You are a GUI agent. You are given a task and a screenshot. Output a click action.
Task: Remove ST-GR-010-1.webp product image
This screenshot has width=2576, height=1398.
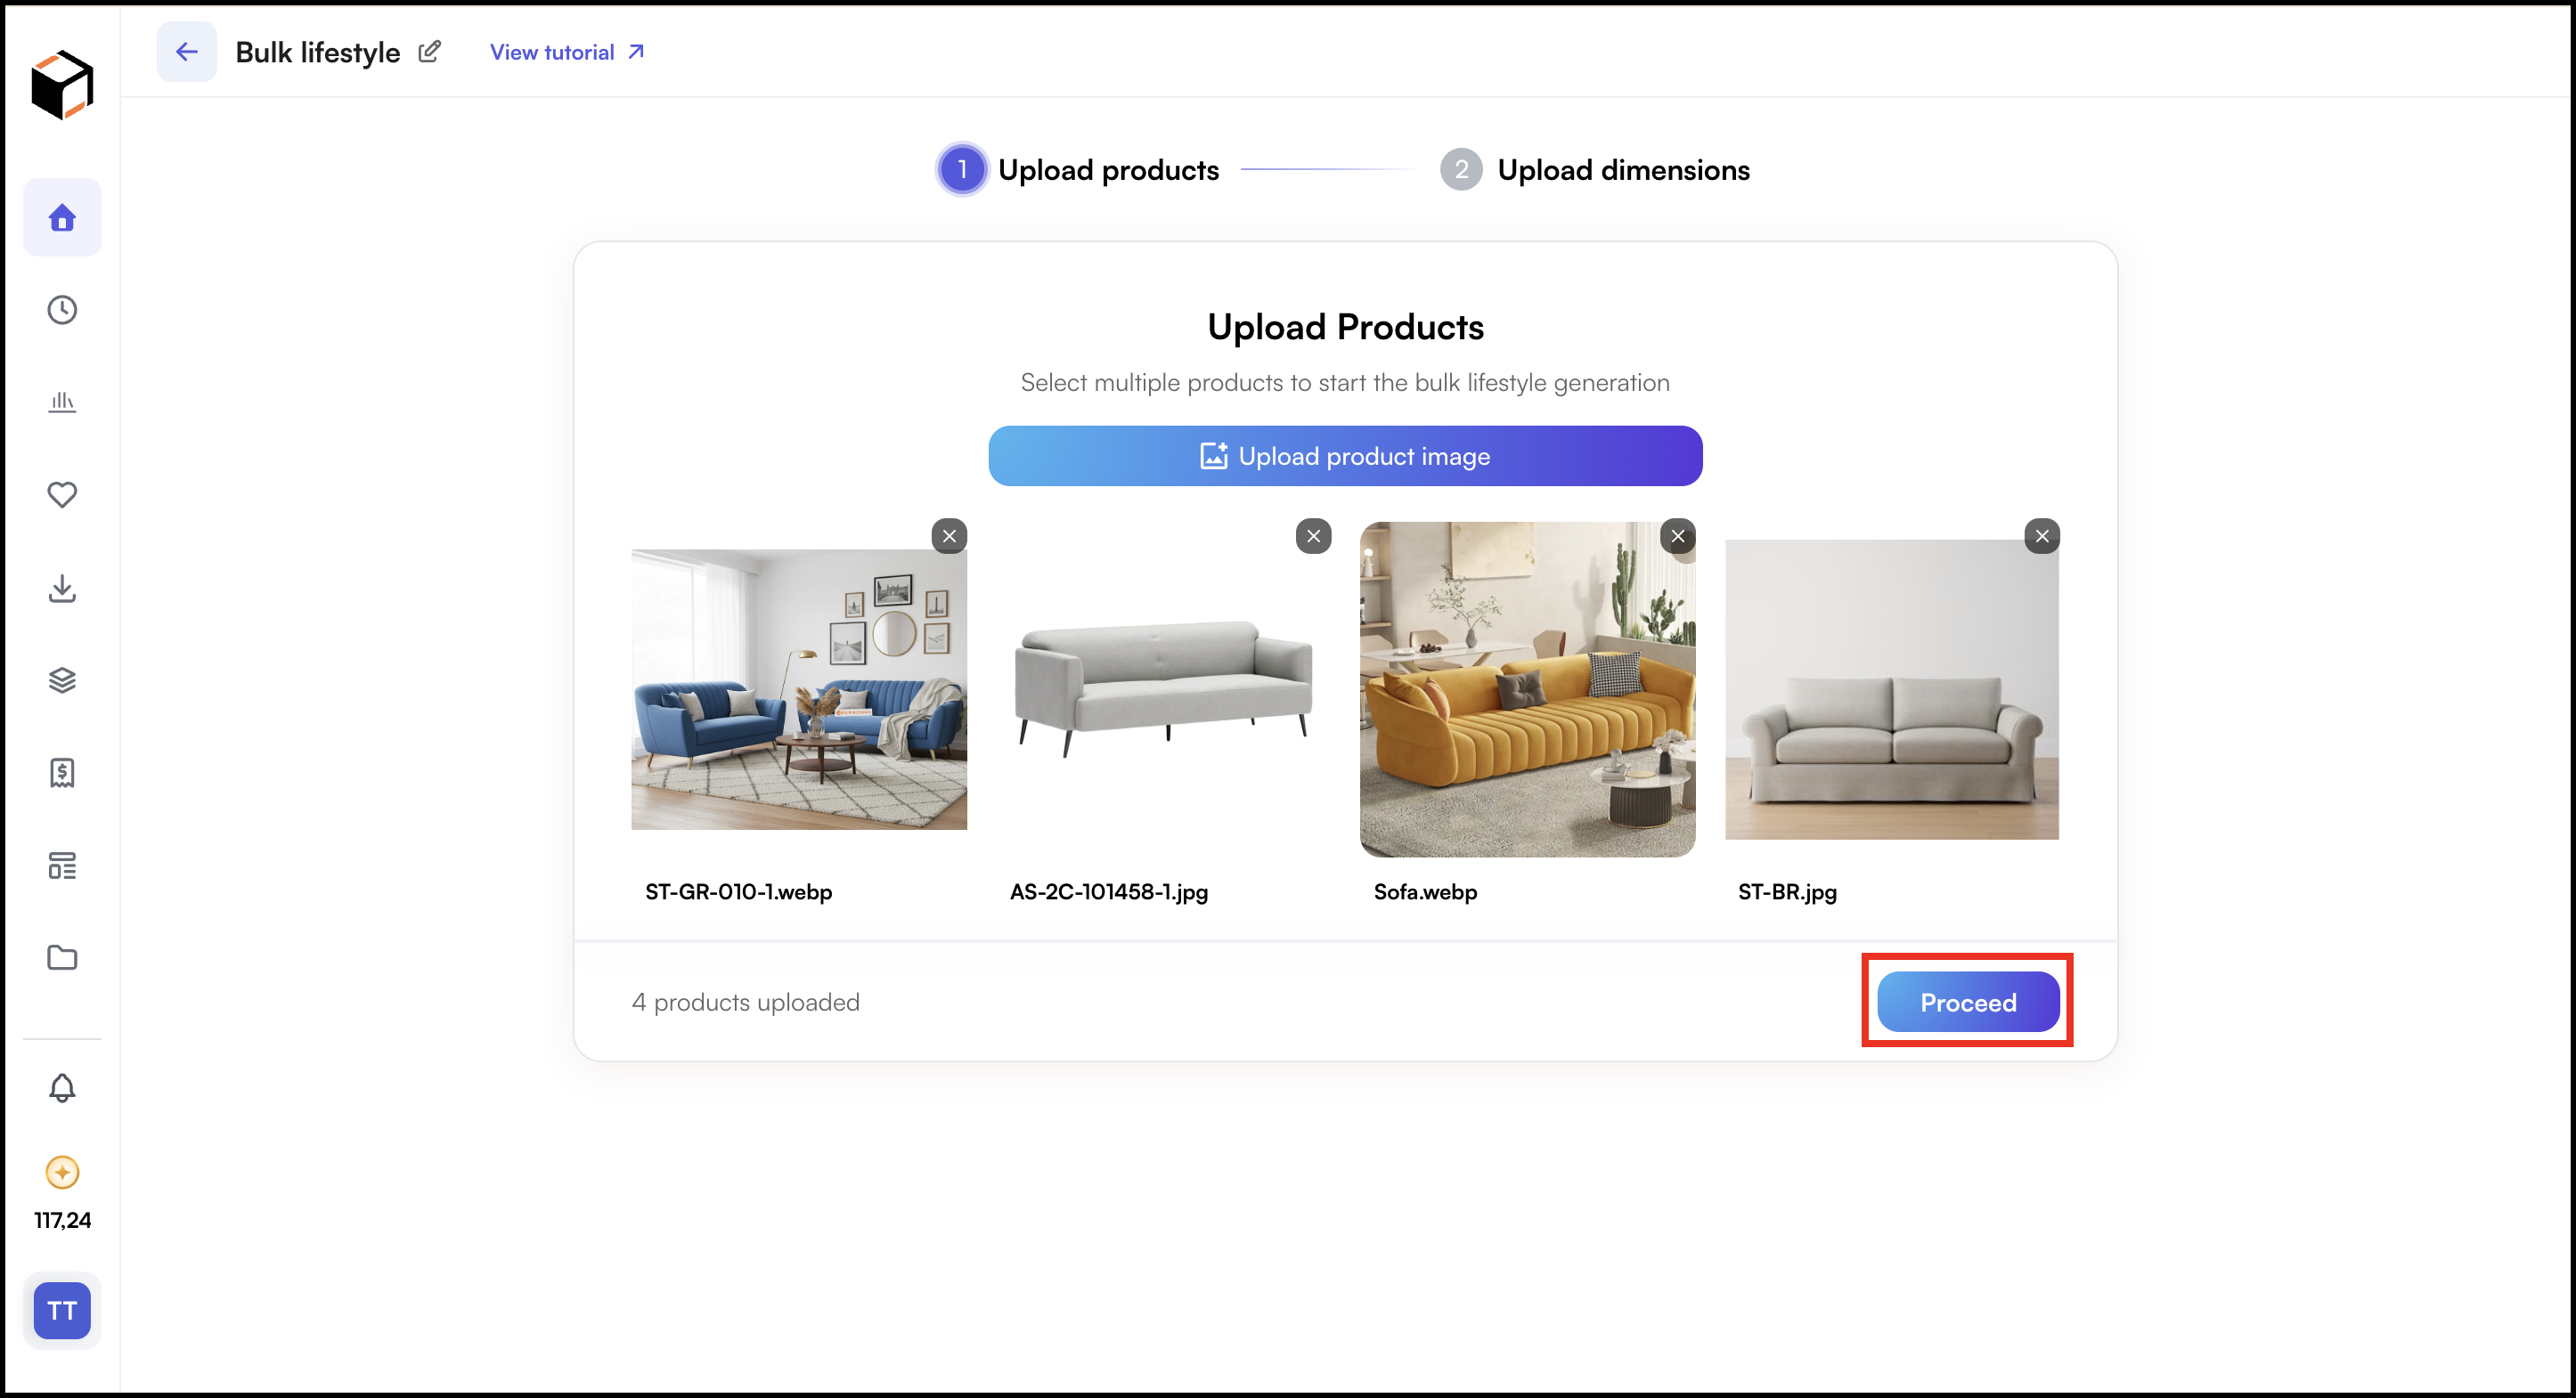[949, 536]
